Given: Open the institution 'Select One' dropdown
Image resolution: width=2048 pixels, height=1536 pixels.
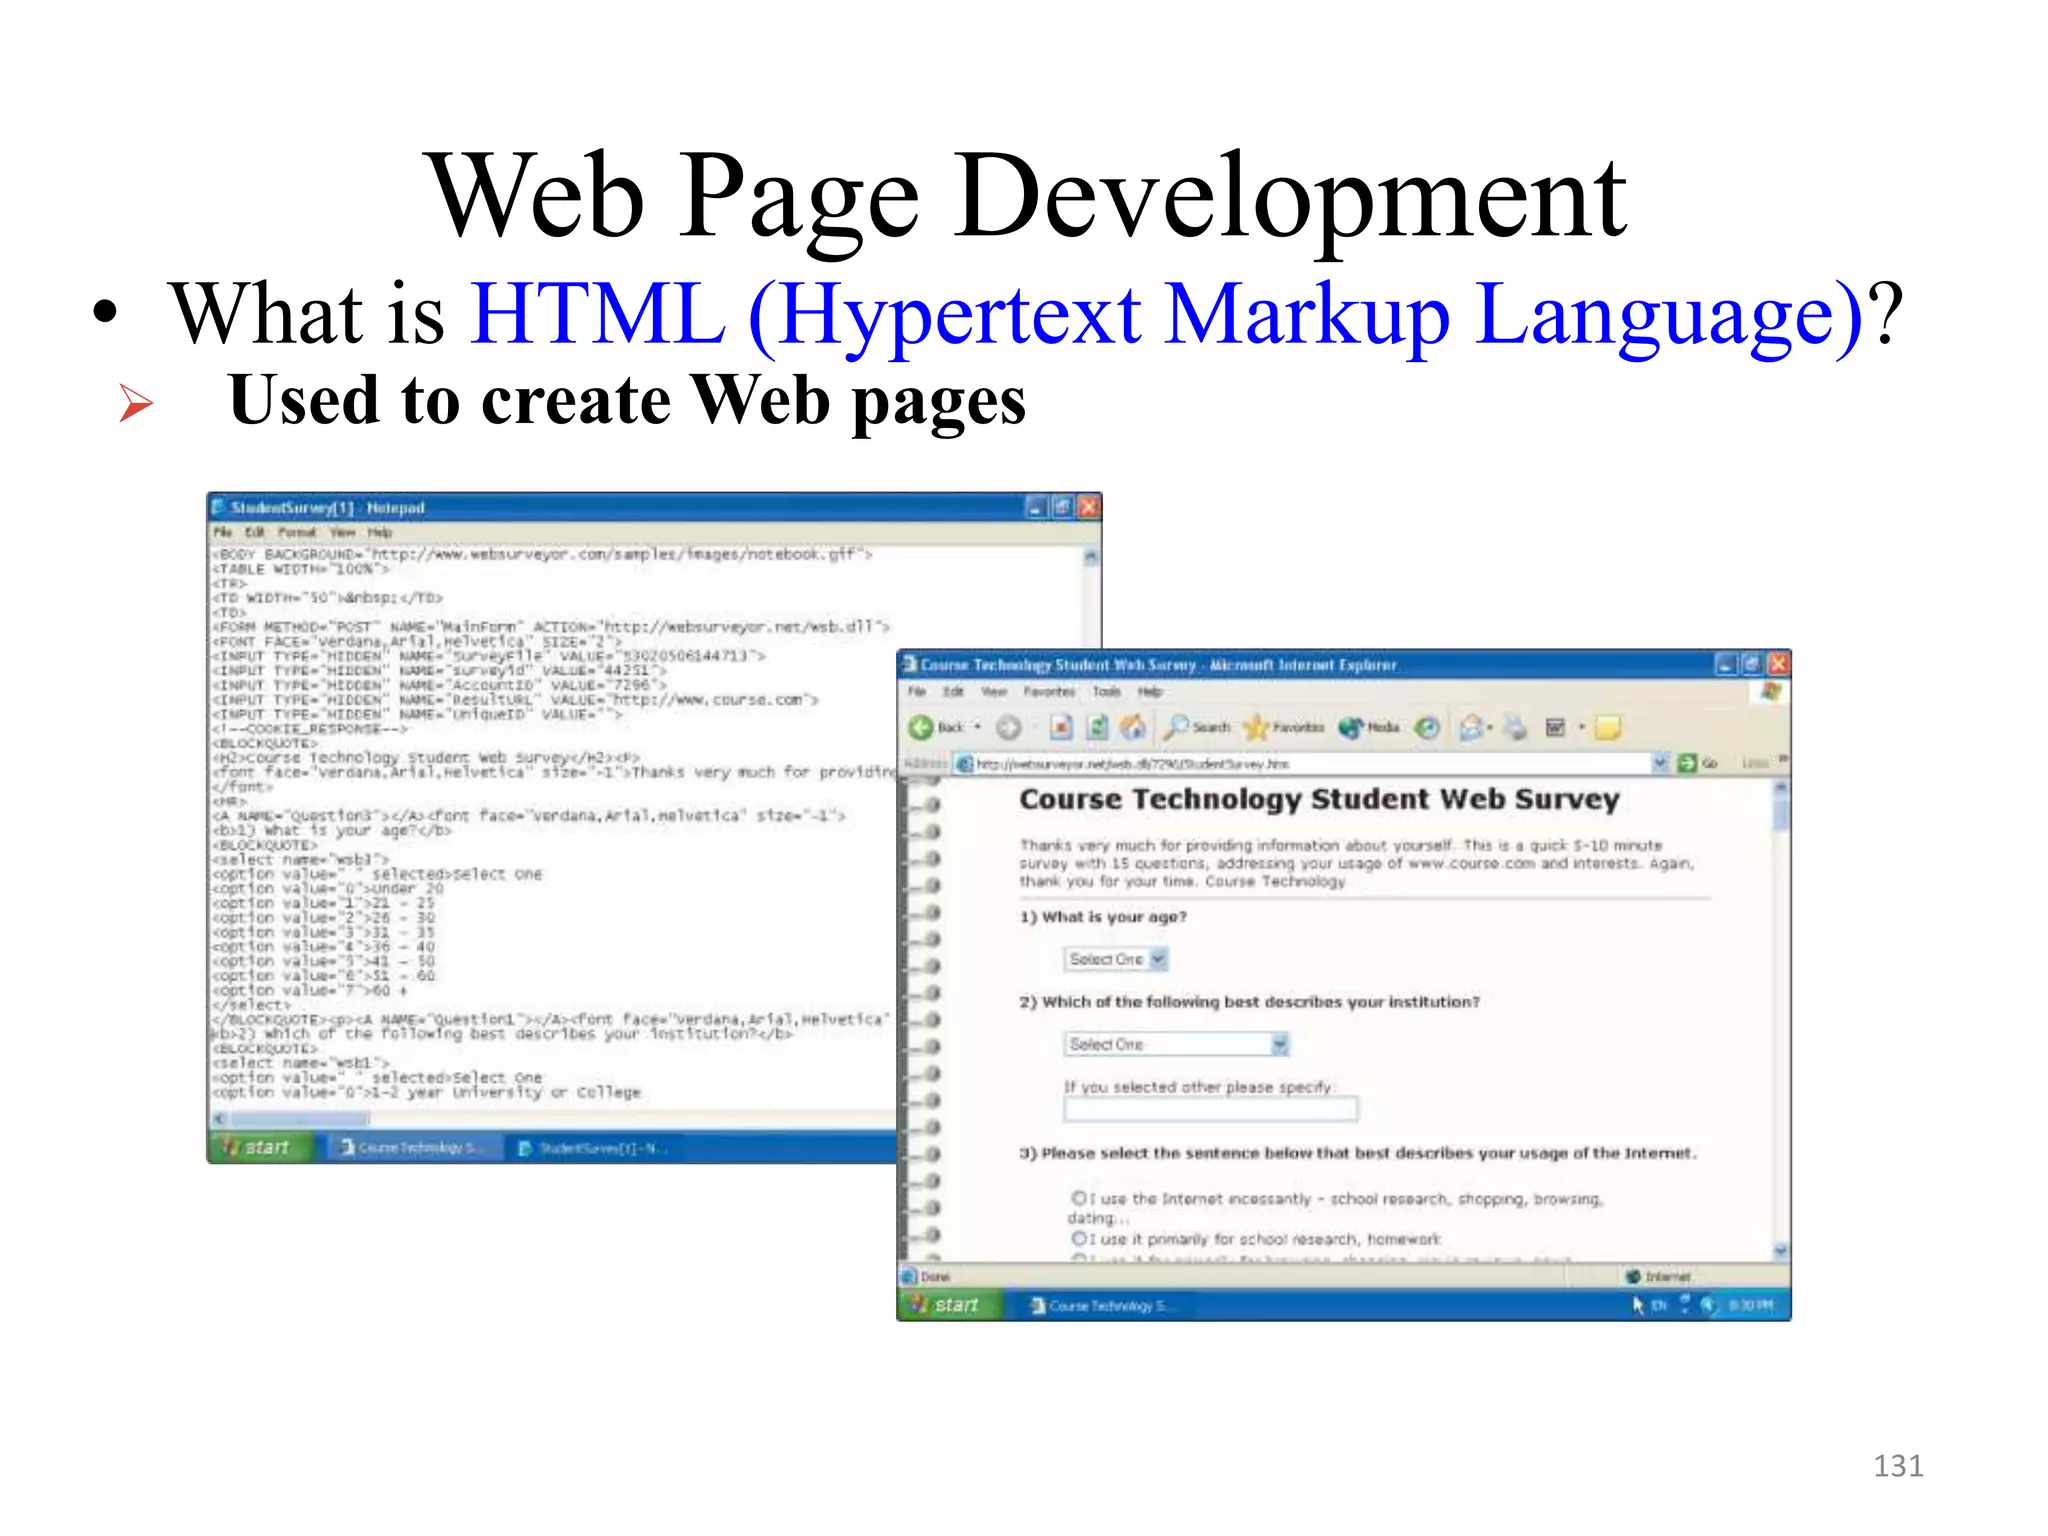Looking at the screenshot, I should [1176, 1044].
